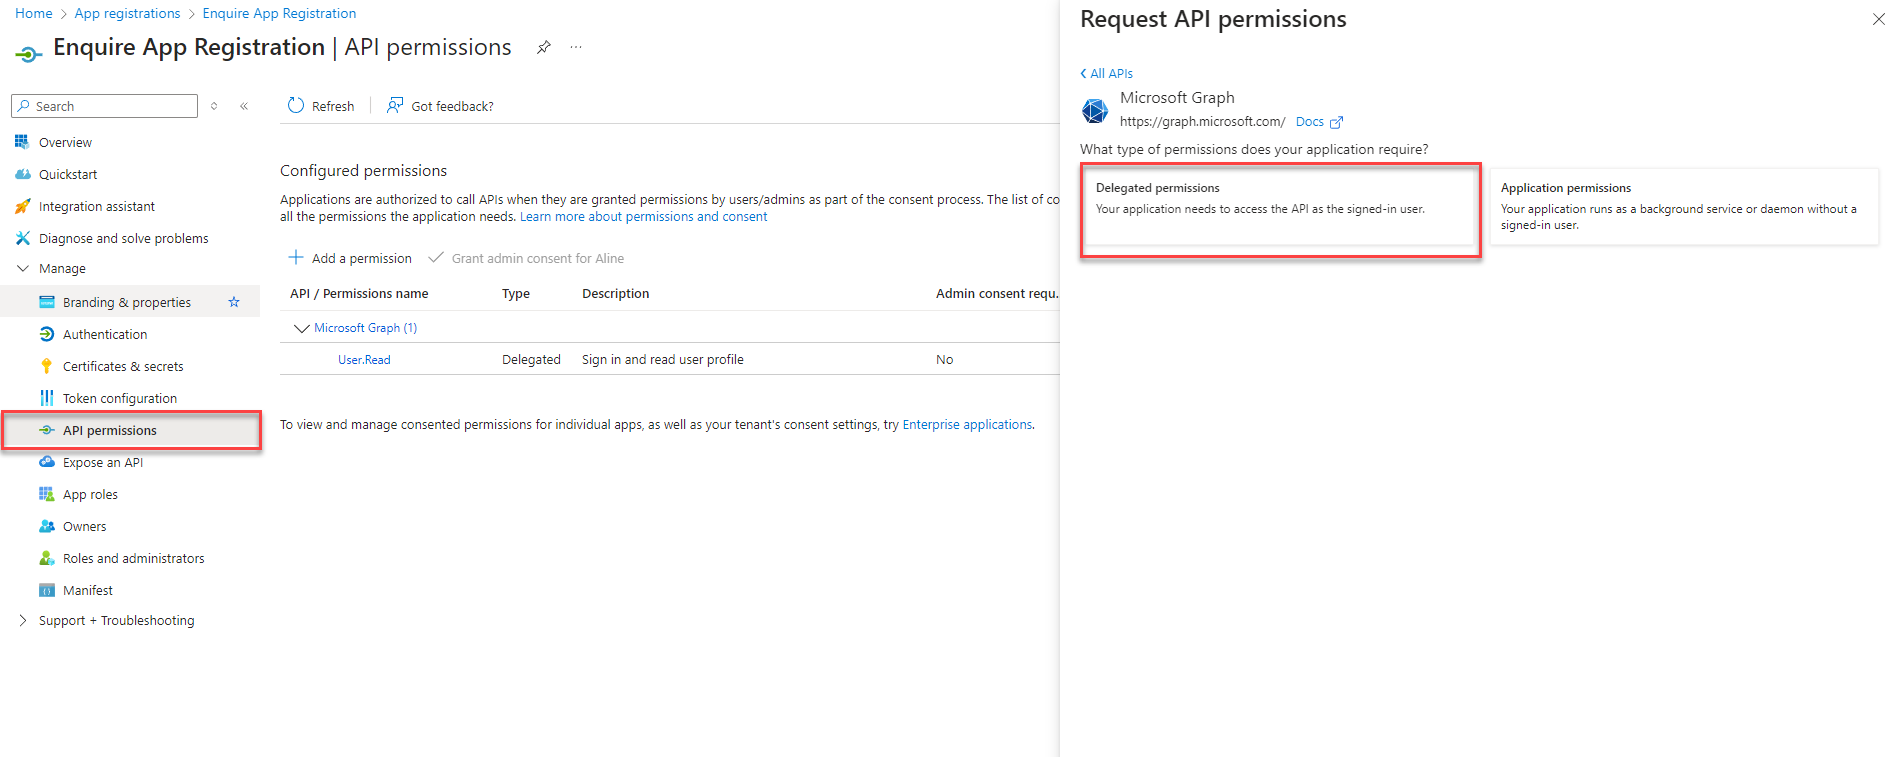Click the Roles and administrators icon

(46, 558)
